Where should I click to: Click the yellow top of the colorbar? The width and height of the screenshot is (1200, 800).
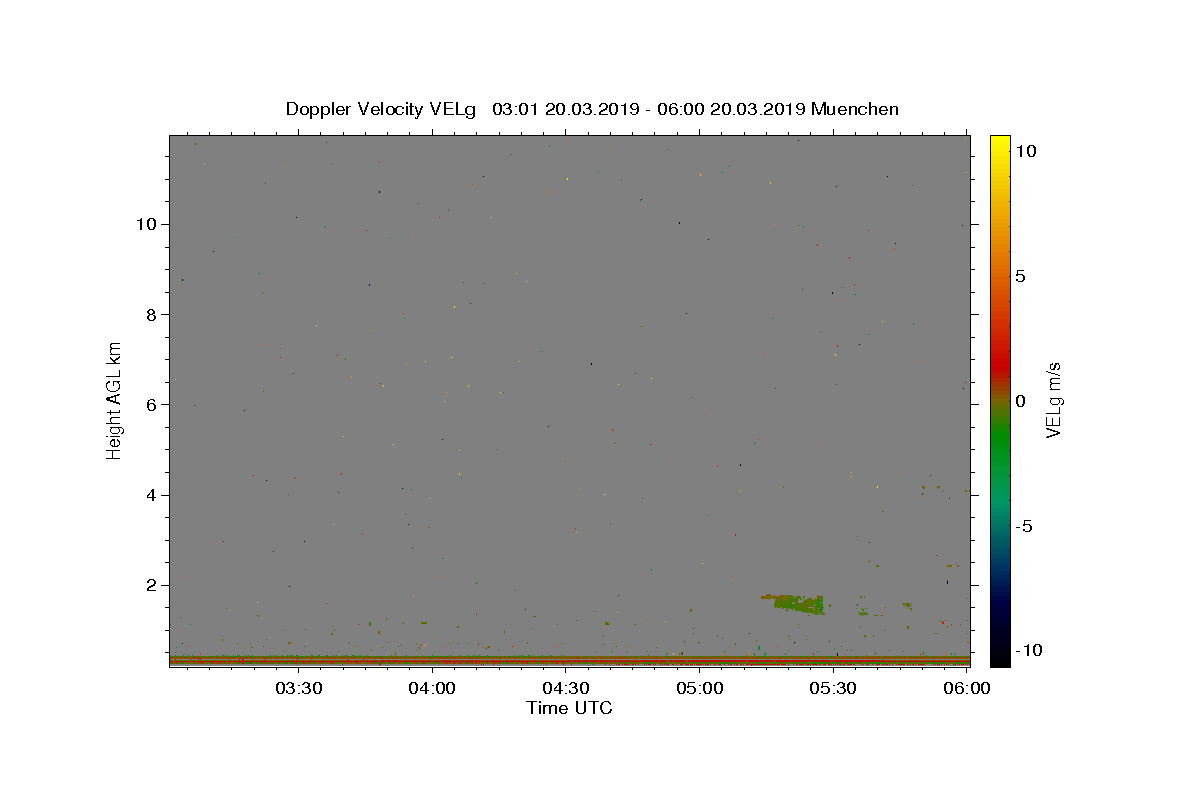(x=1000, y=145)
